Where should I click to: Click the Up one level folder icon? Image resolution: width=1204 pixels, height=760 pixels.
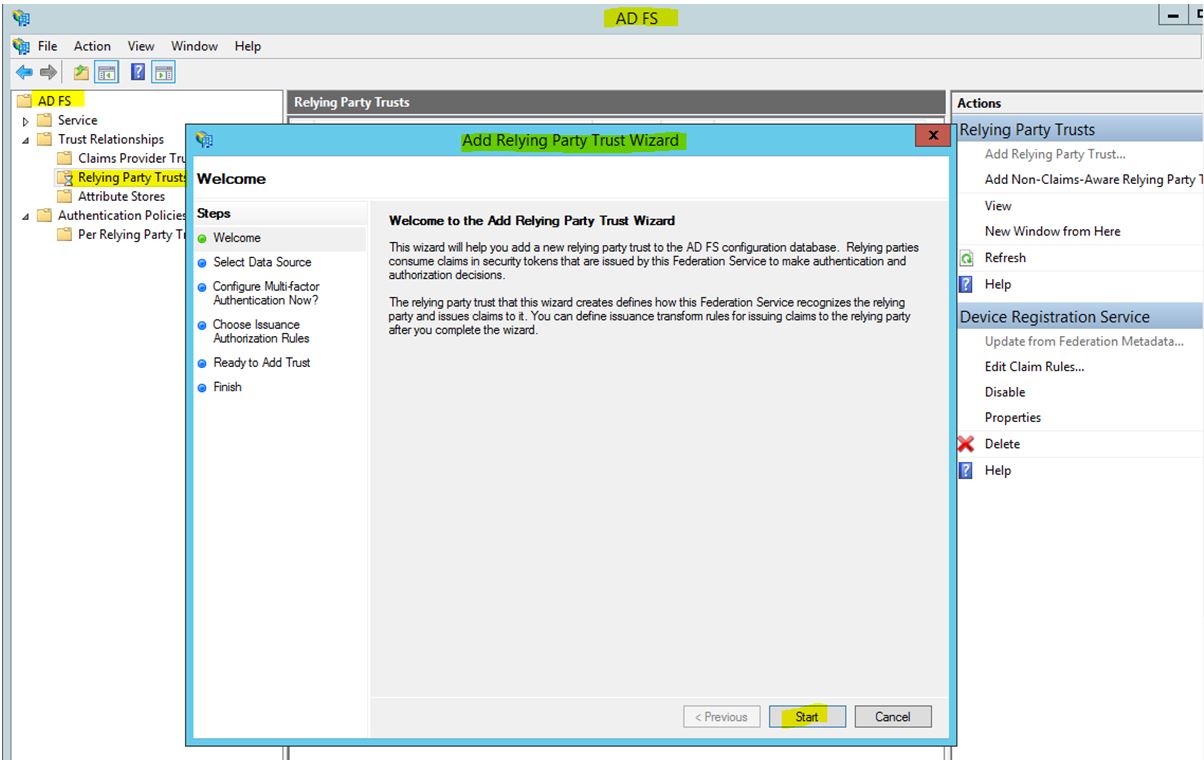click(79, 72)
